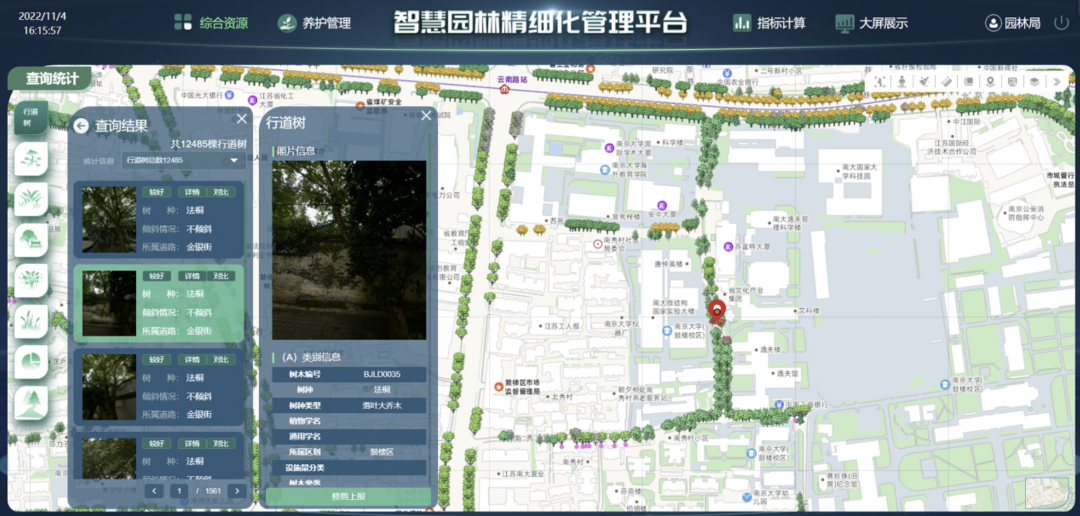
Task: Click the 苏富特大厦 purple marker on the map
Action: point(728,246)
